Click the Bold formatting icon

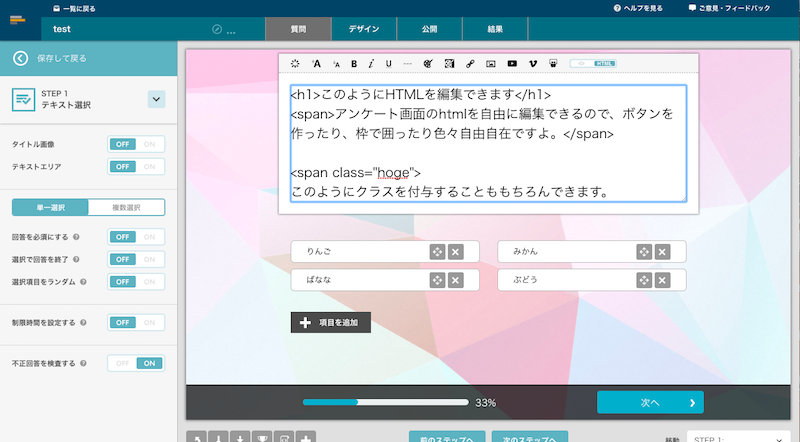tap(354, 63)
